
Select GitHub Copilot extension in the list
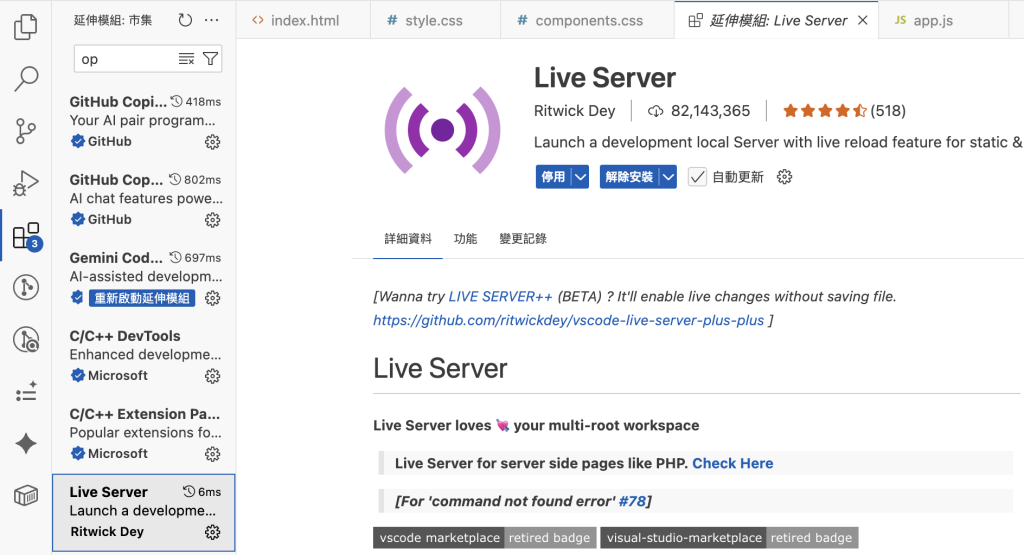144,122
